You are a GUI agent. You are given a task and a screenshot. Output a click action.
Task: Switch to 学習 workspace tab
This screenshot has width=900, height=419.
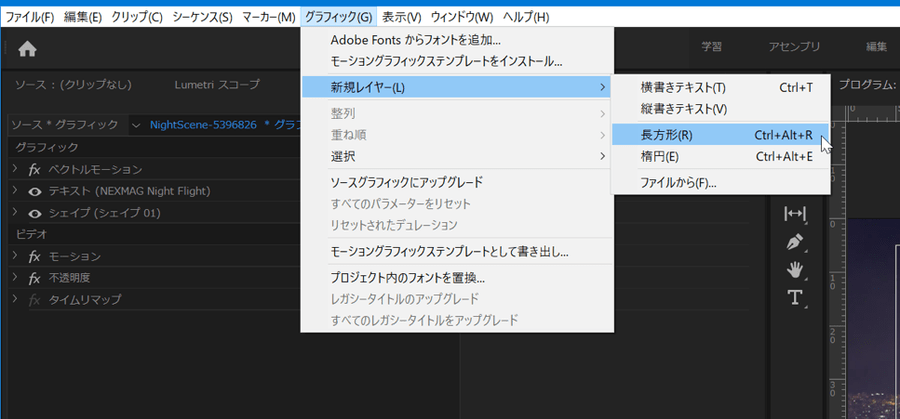pyautogui.click(x=711, y=48)
